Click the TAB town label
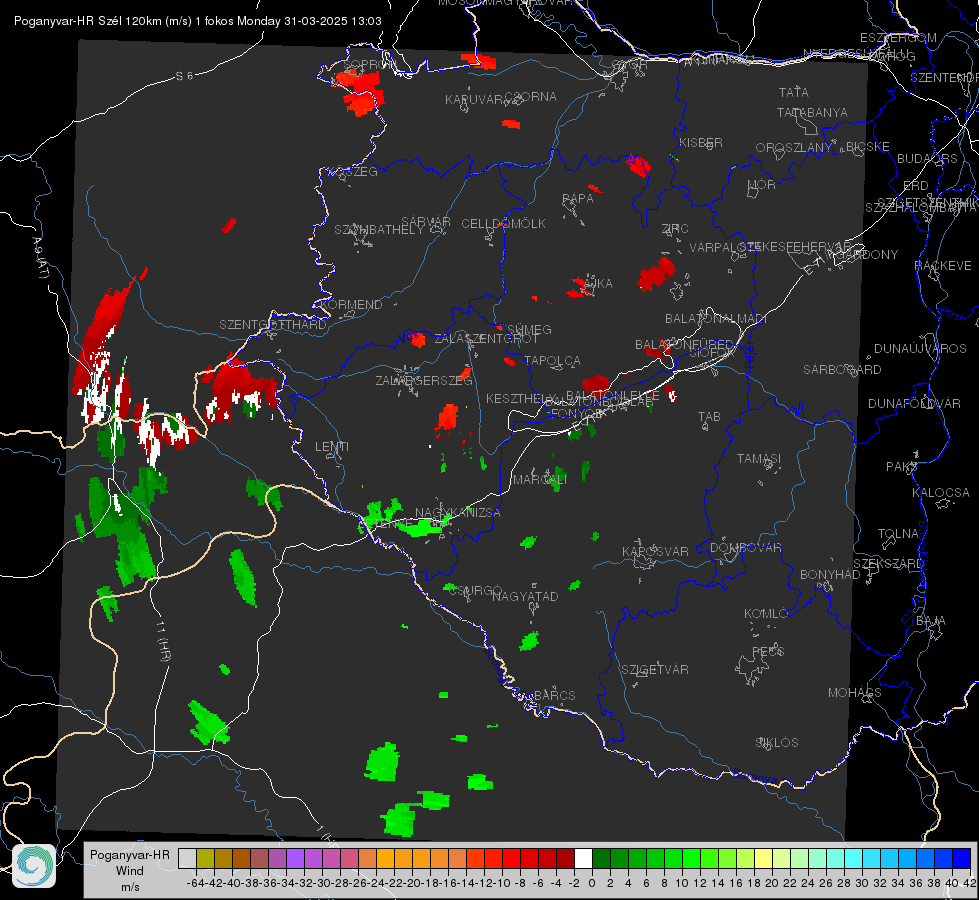Viewport: 979px width, 900px height. [x=709, y=417]
